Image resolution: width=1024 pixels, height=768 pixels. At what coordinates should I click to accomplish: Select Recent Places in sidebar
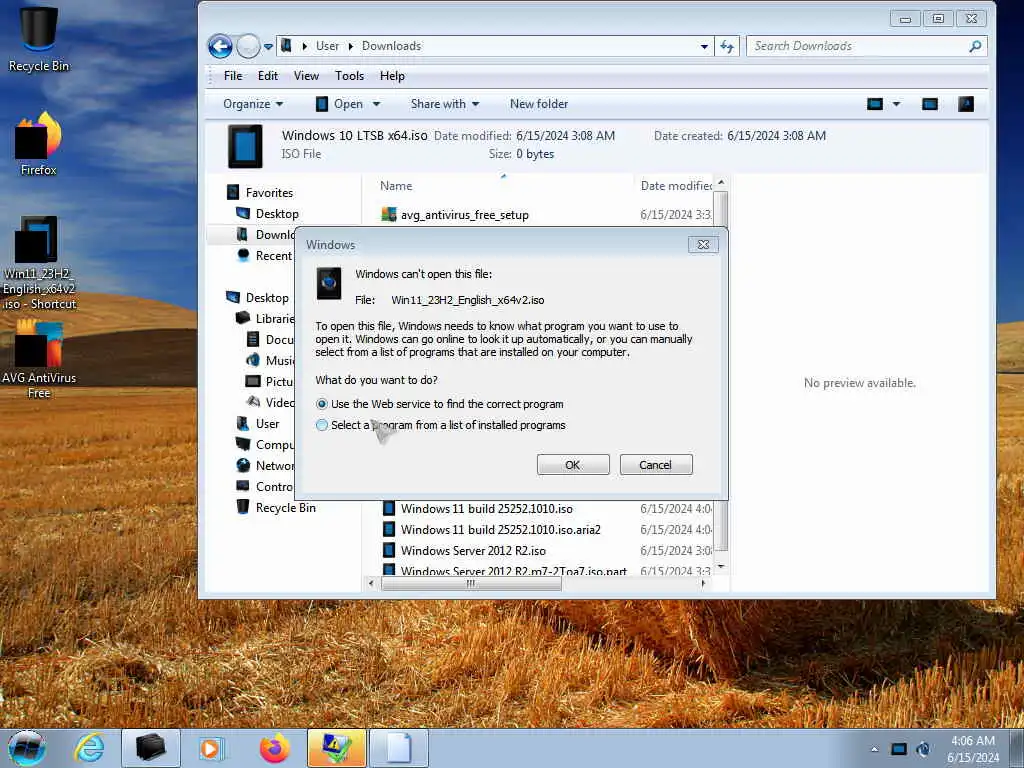click(264, 255)
